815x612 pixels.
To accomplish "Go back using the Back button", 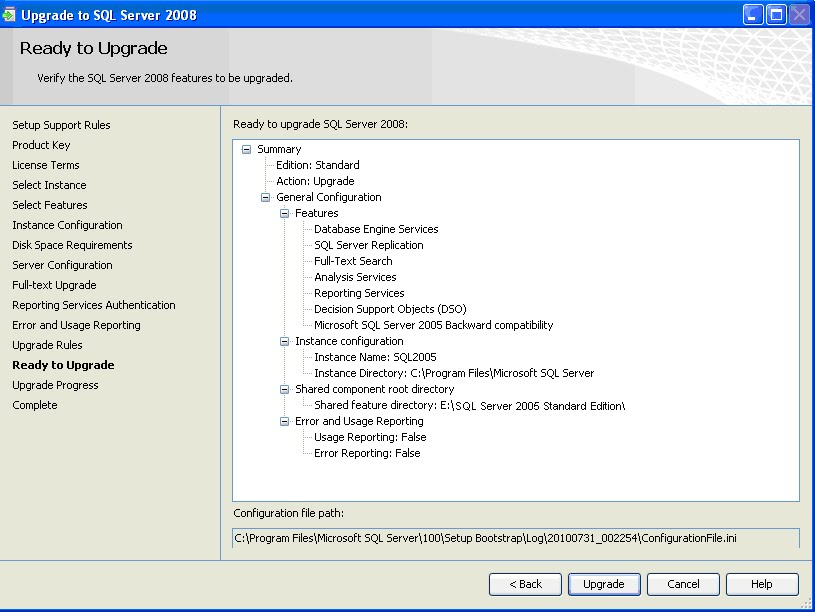I will tap(525, 584).
